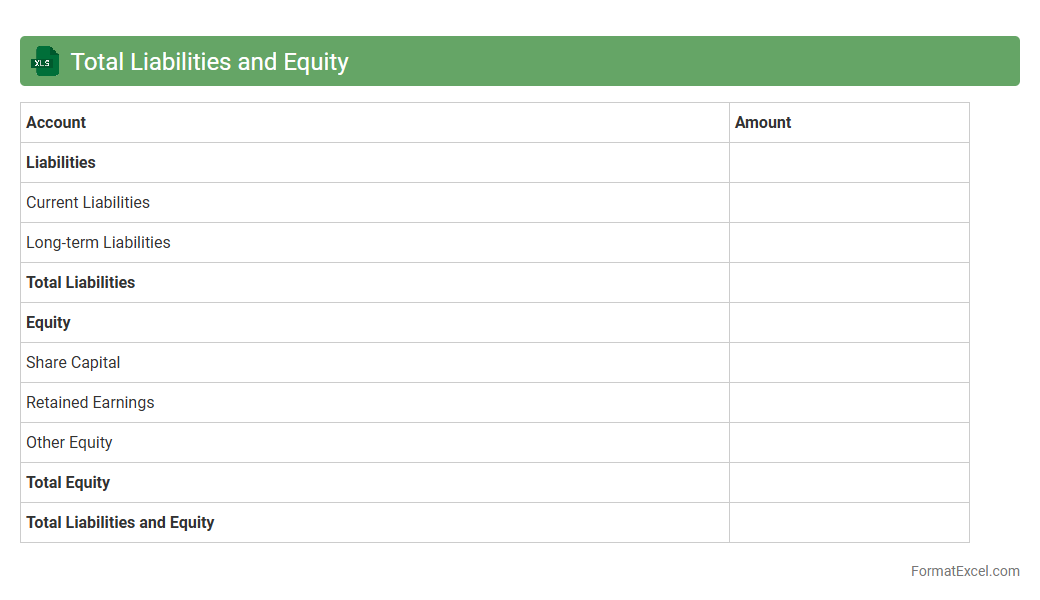1040x600 pixels.
Task: Click the bold Total Equity row label
Action: pos(68,482)
